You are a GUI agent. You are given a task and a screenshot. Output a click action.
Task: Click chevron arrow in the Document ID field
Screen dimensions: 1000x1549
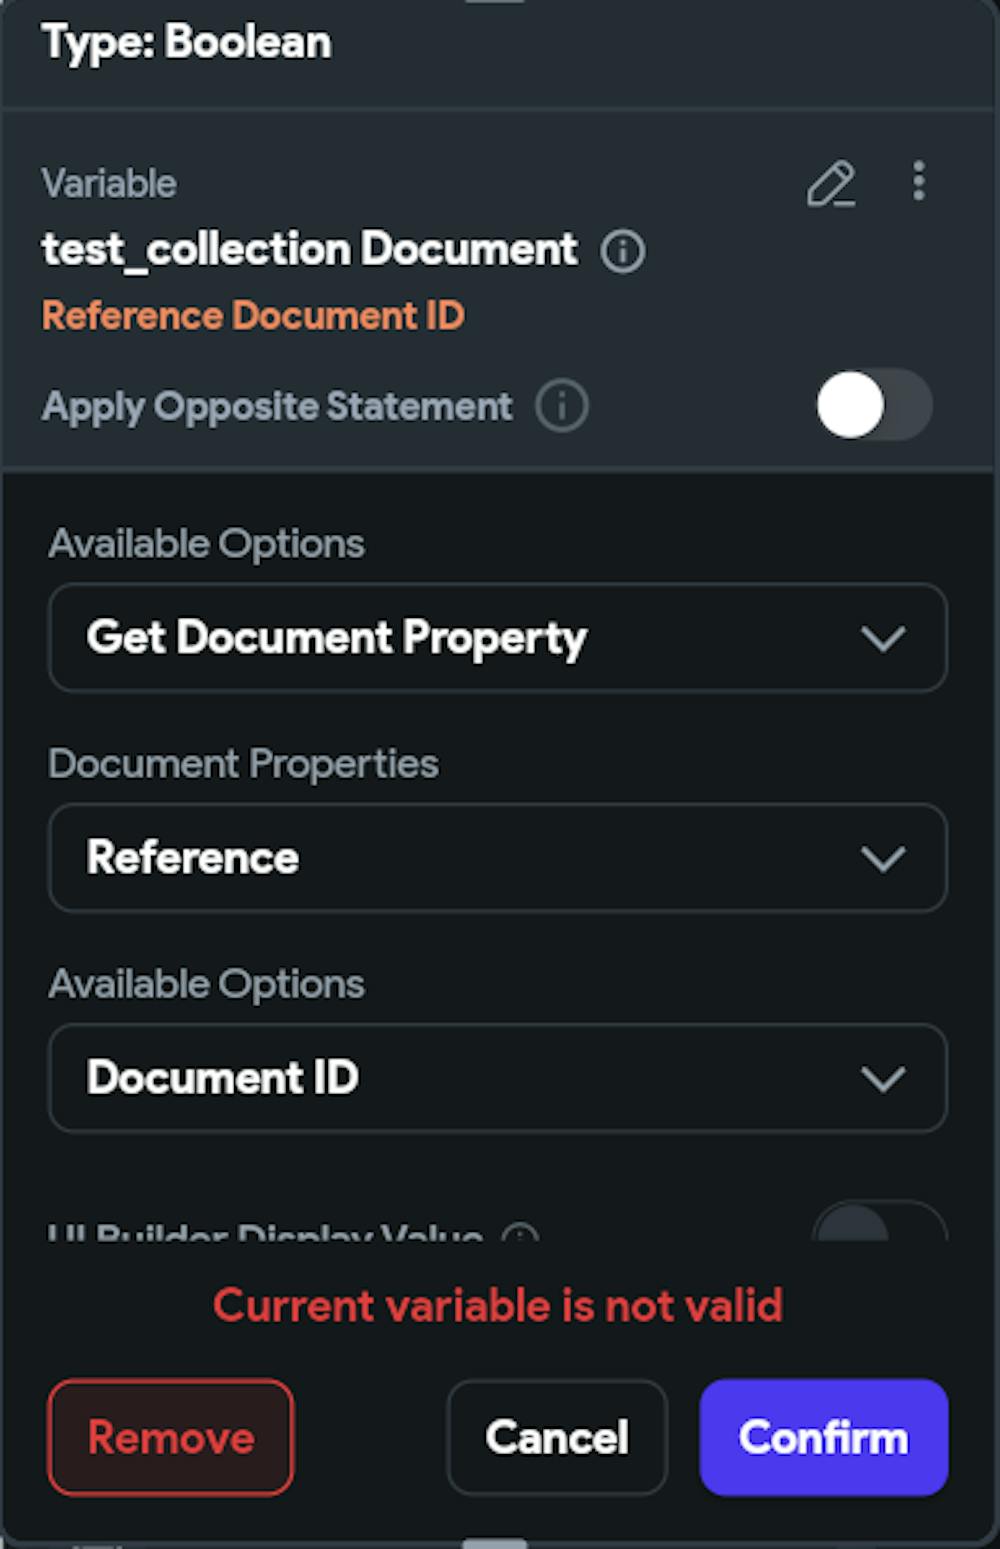(x=883, y=1078)
